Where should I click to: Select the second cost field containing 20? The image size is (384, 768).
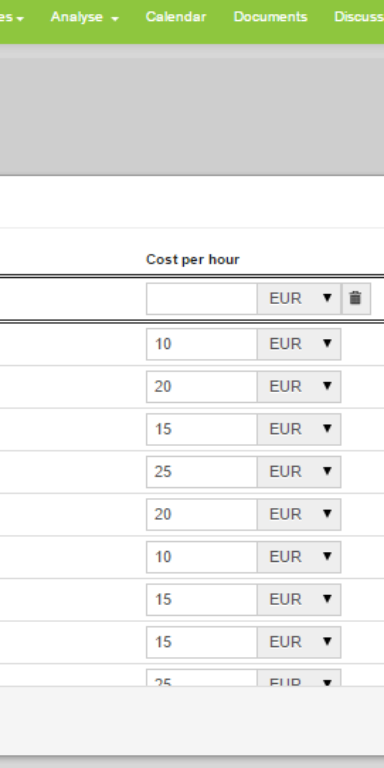[x=202, y=515]
